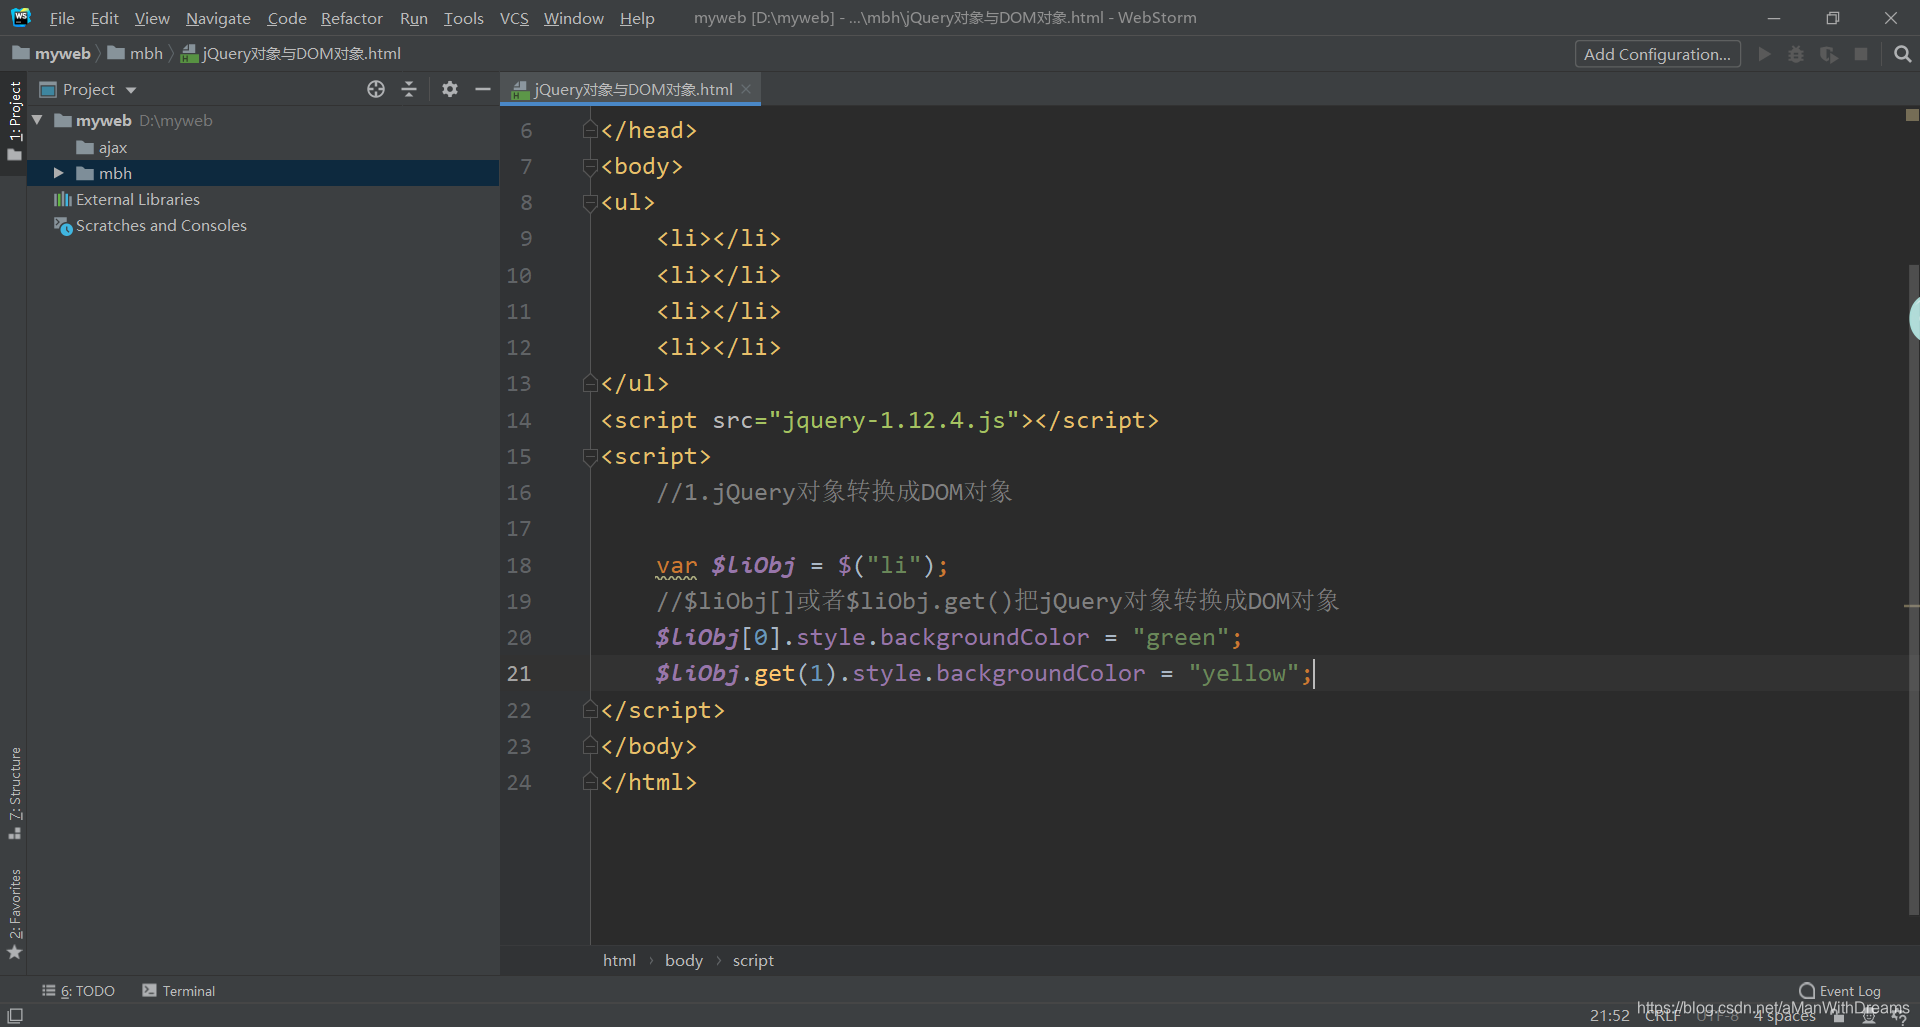Viewport: 1920px width, 1027px height.
Task: Open the 7: Structure side panel
Action: (14, 793)
